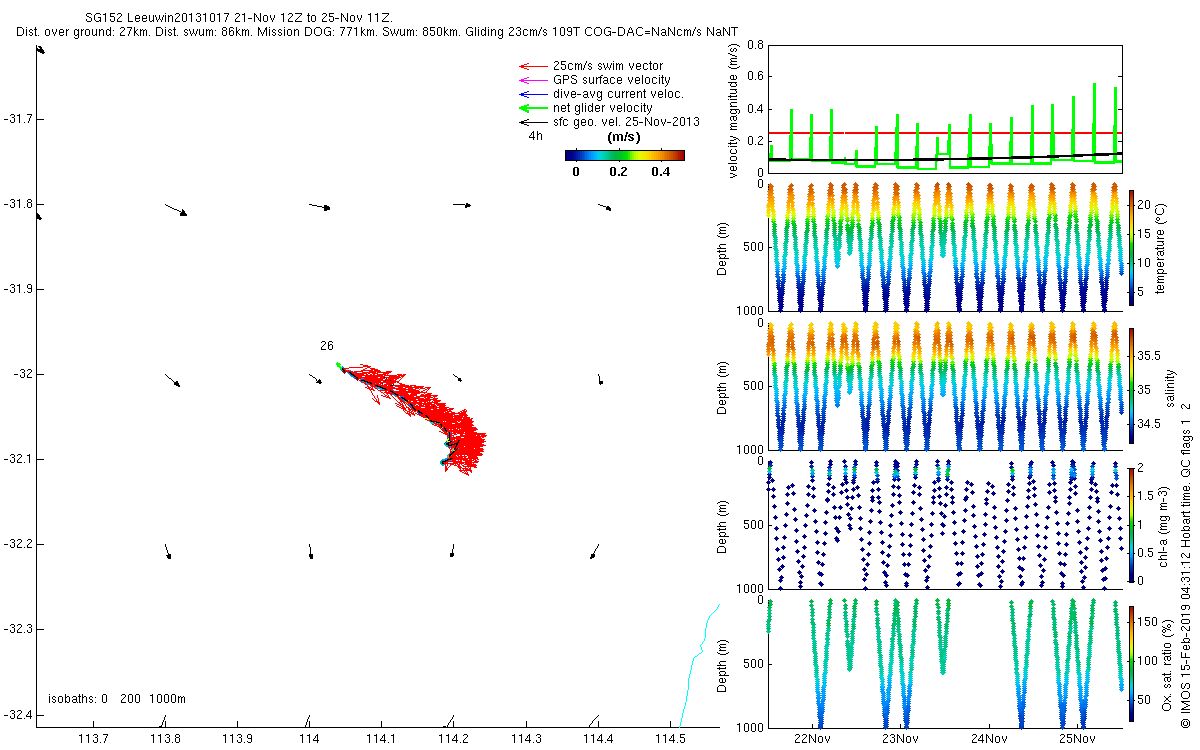Viewport: 1200px width, 750px height.
Task: Click the 0.6 tick on velocity magnitude axis
Action: (755, 77)
